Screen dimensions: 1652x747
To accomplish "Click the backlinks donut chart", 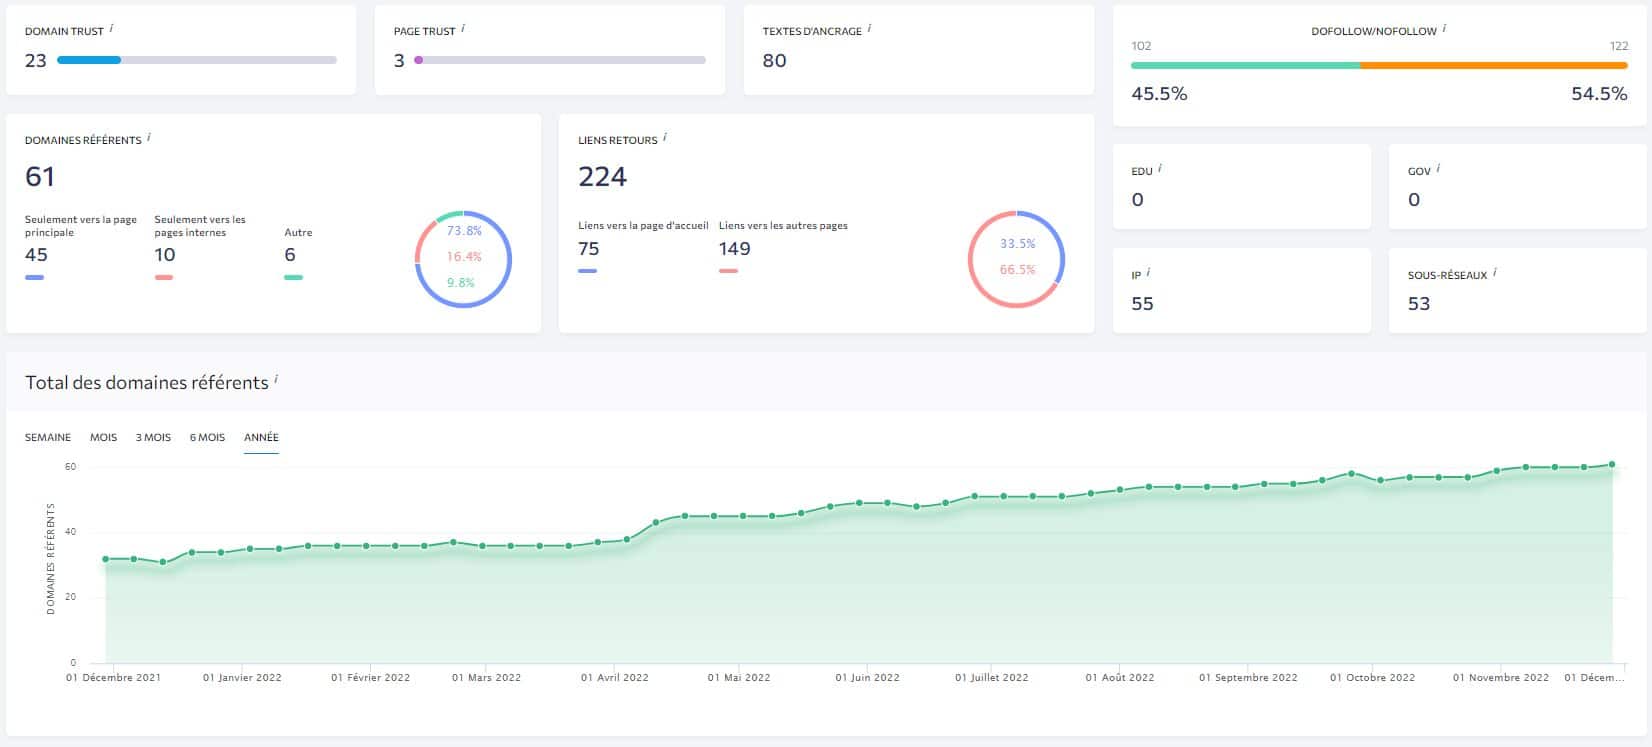I will click(x=1016, y=259).
